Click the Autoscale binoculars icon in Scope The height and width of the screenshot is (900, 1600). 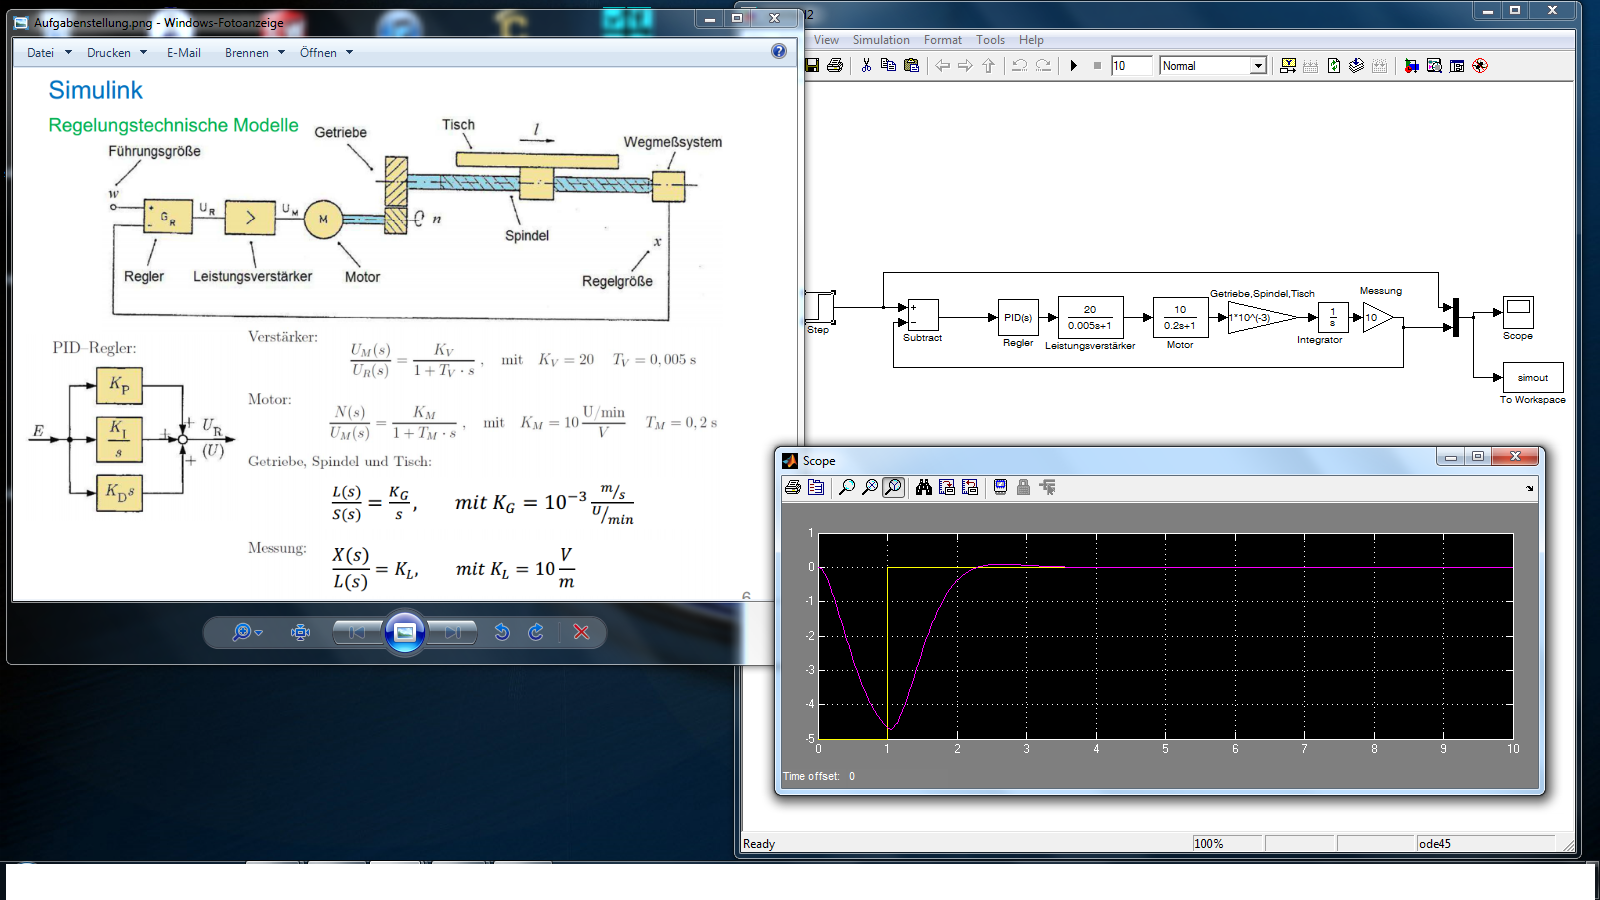click(x=923, y=487)
